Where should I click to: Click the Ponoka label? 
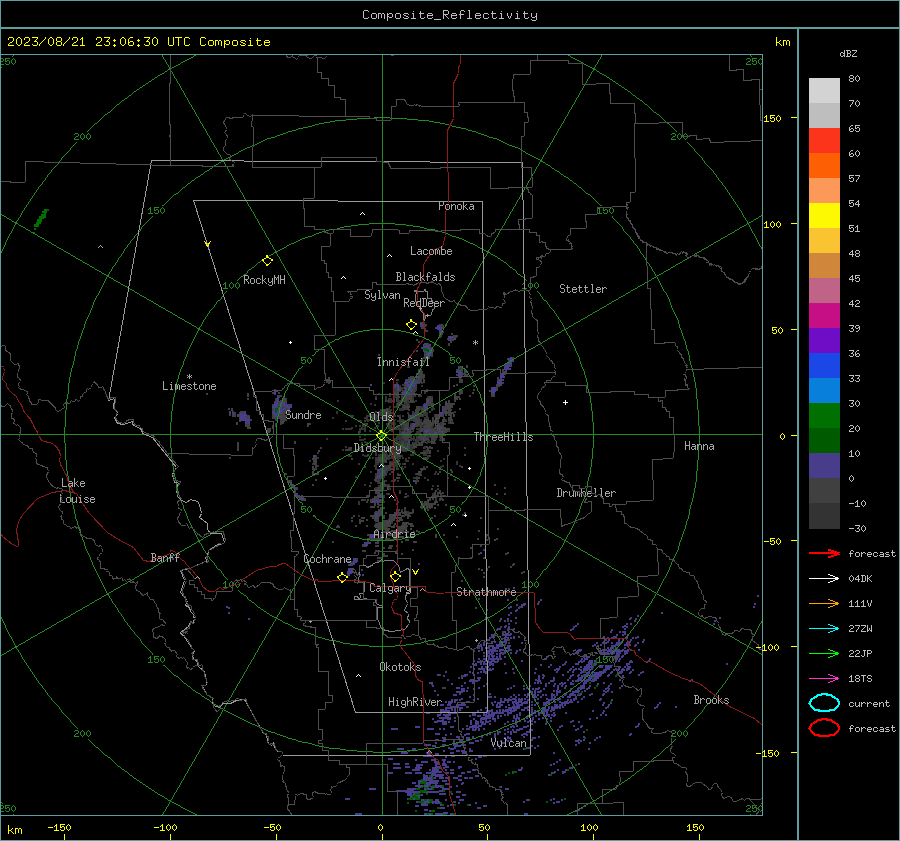[x=456, y=206]
